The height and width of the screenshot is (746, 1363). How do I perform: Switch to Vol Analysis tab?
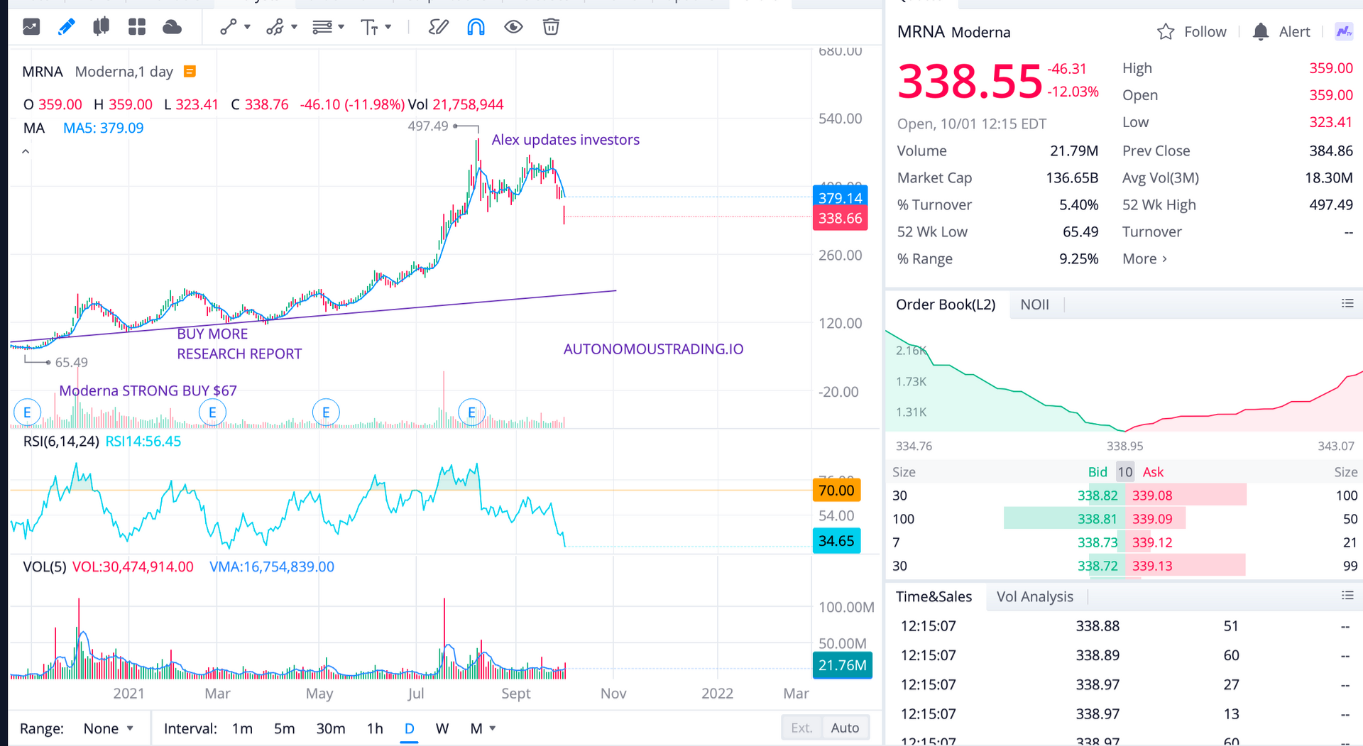click(x=1035, y=596)
